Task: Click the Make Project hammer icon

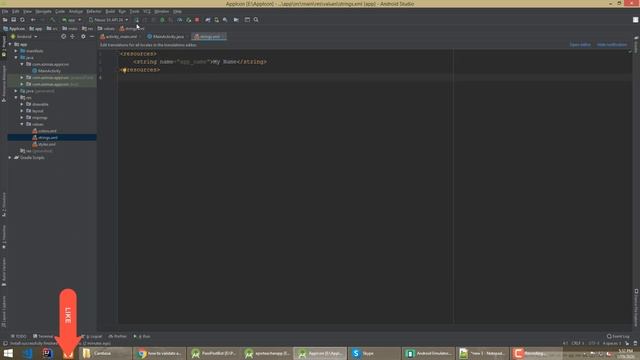Action: pyautogui.click(x=52, y=20)
